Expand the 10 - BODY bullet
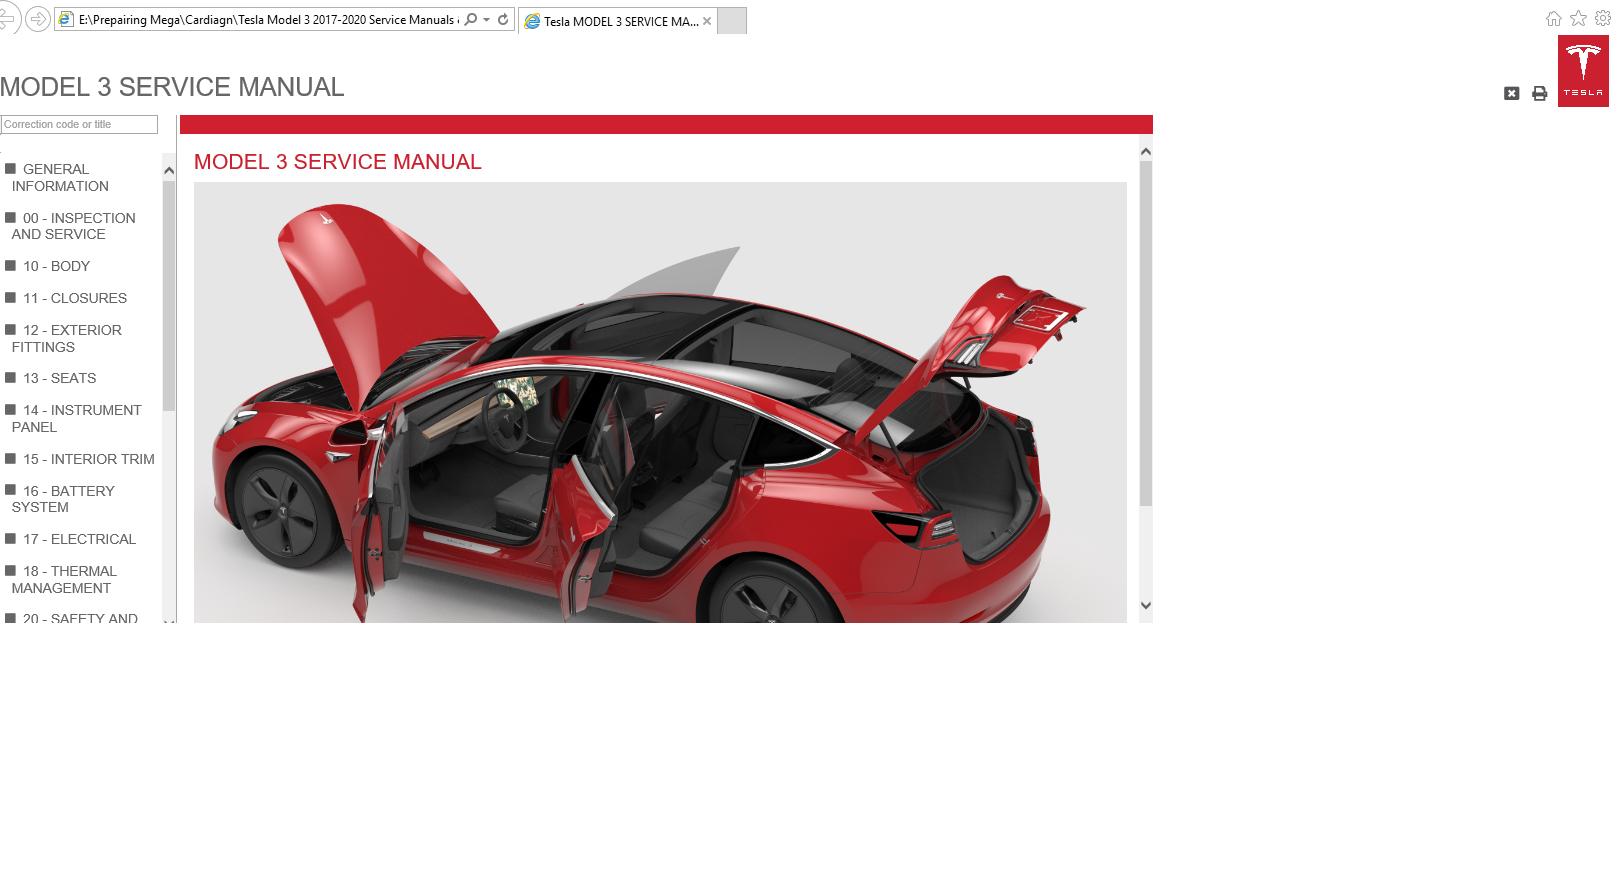This screenshot has width=1618, height=874. pyautogui.click(x=10, y=265)
